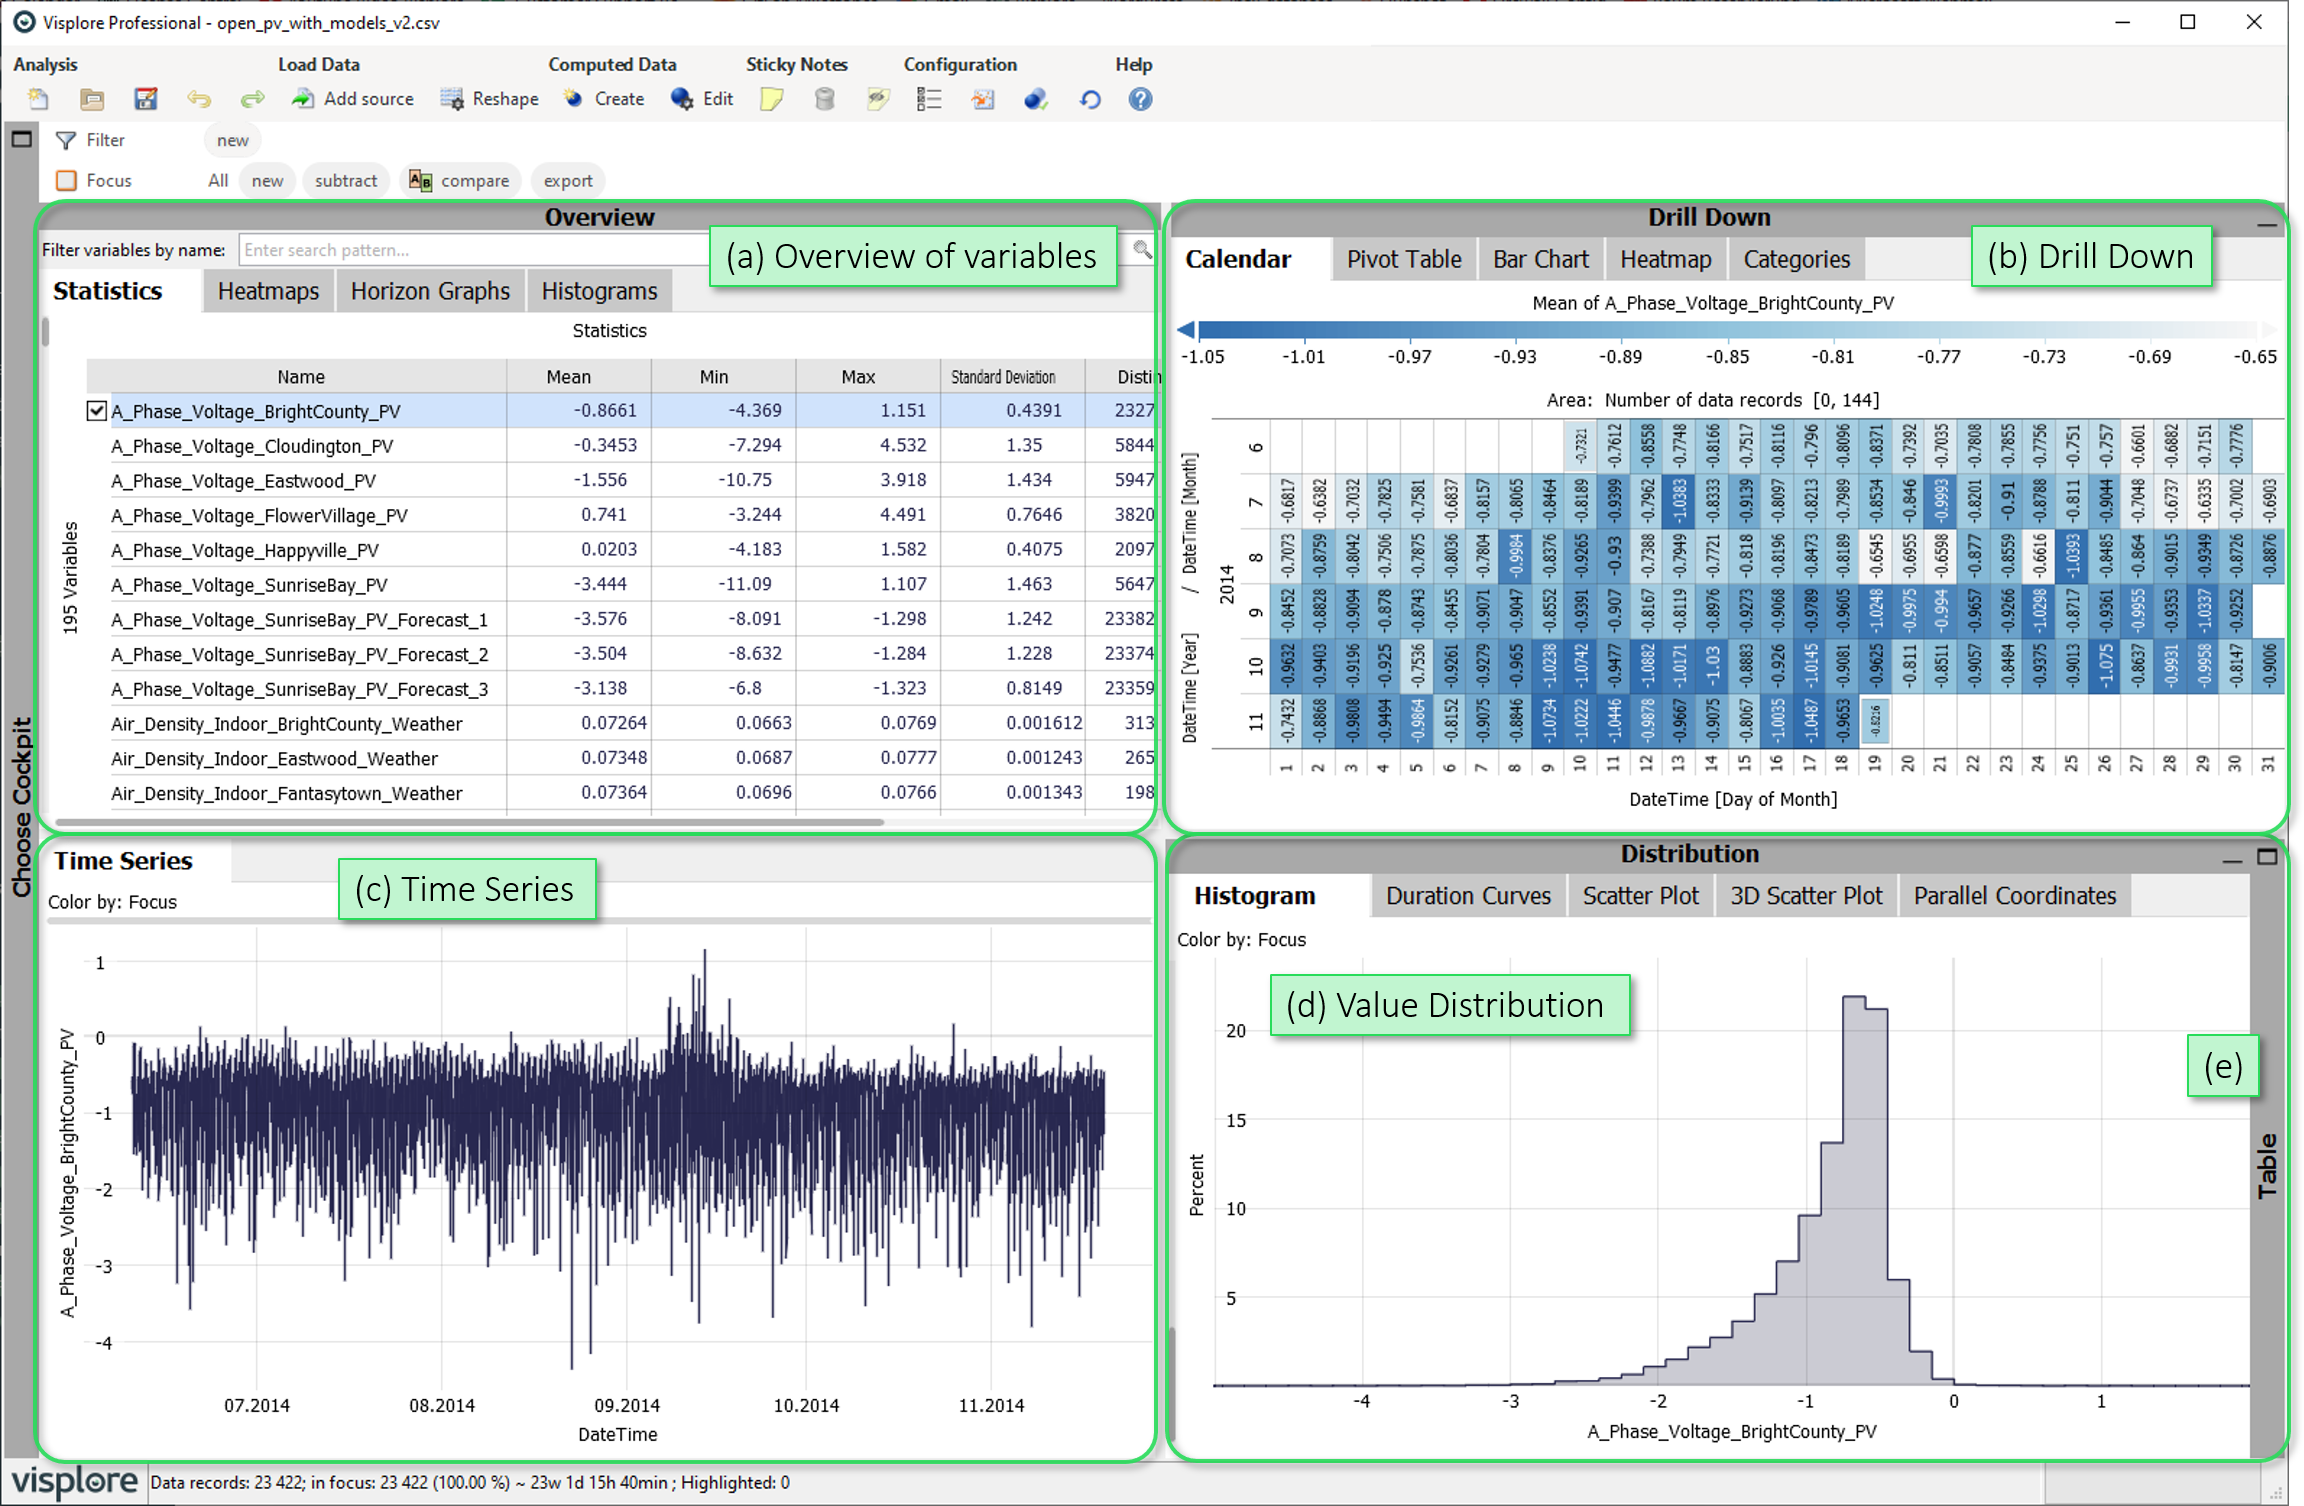
Task: Open help via question mark icon
Action: tap(1140, 99)
